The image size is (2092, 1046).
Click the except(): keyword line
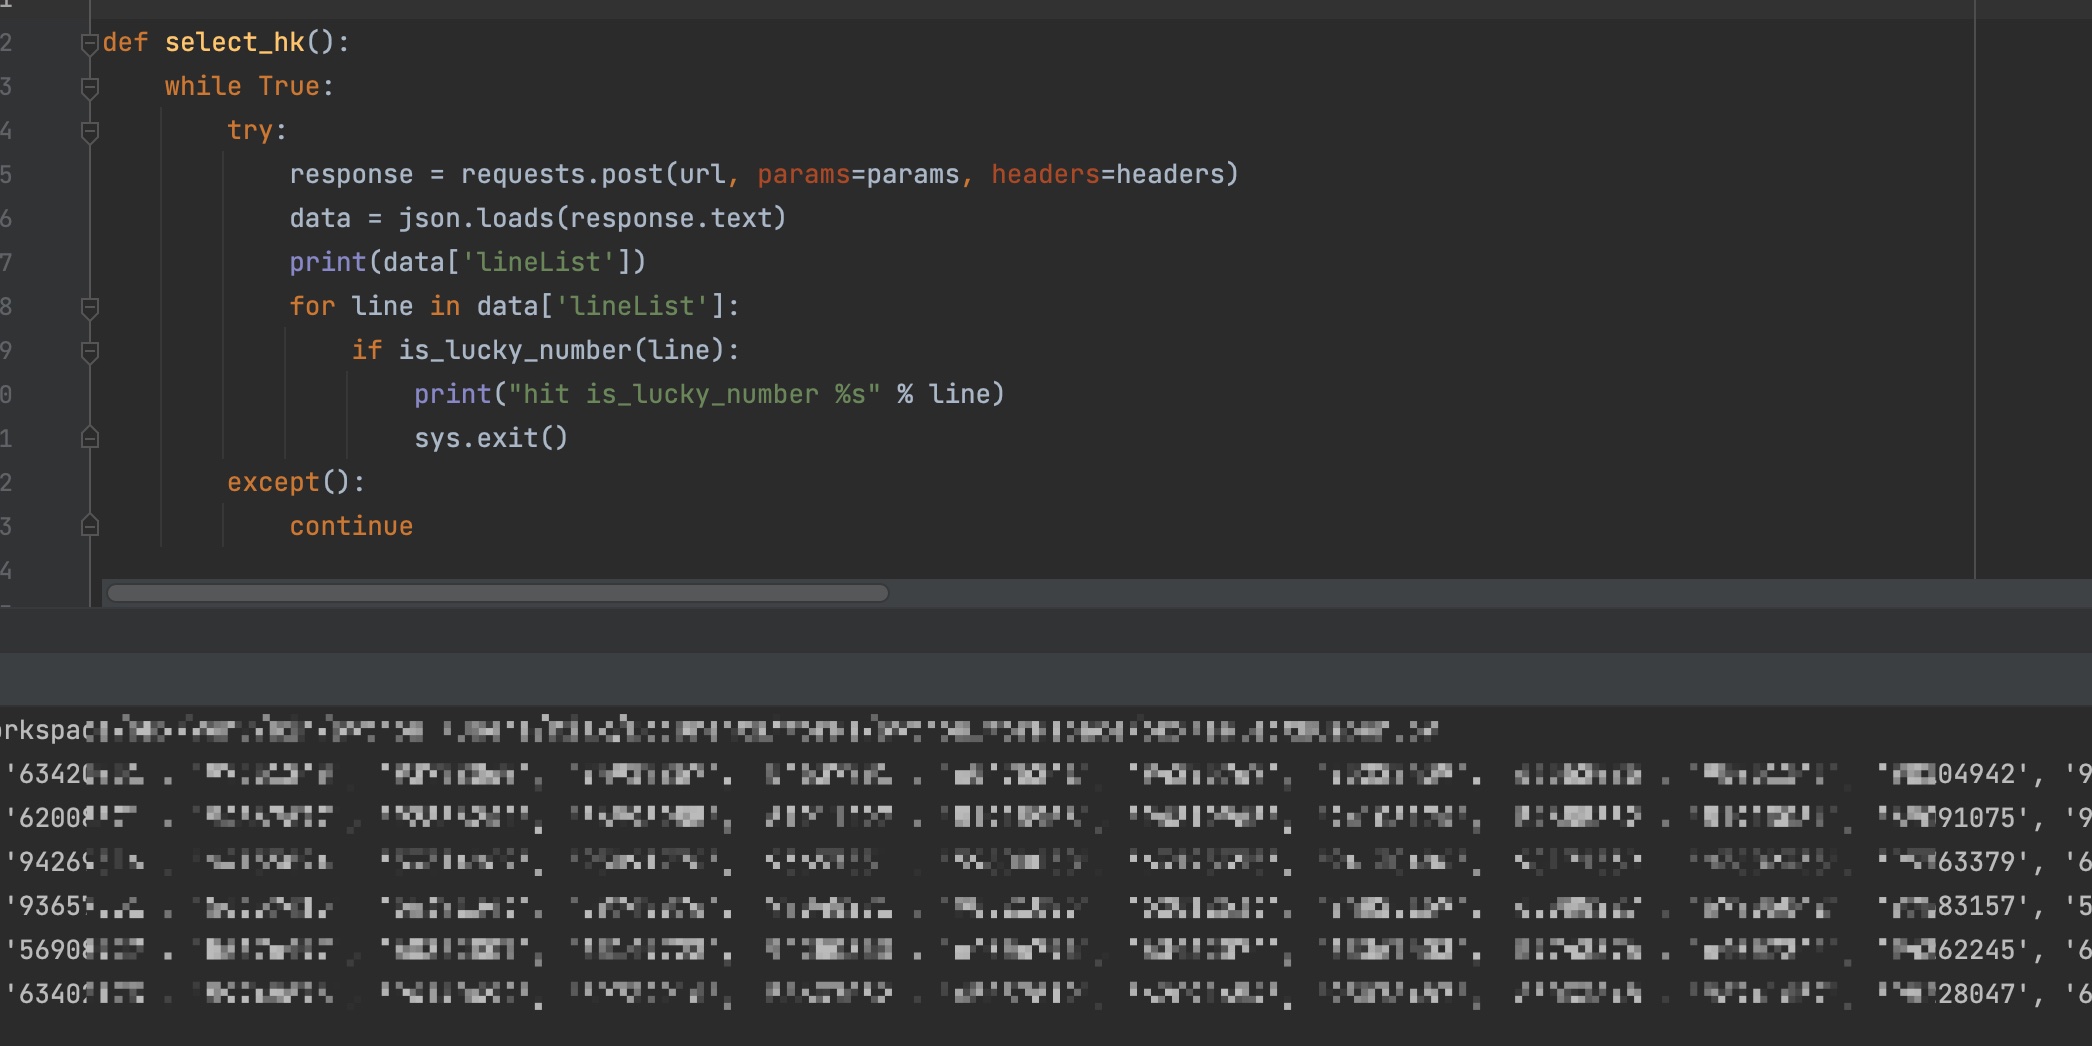click(296, 482)
